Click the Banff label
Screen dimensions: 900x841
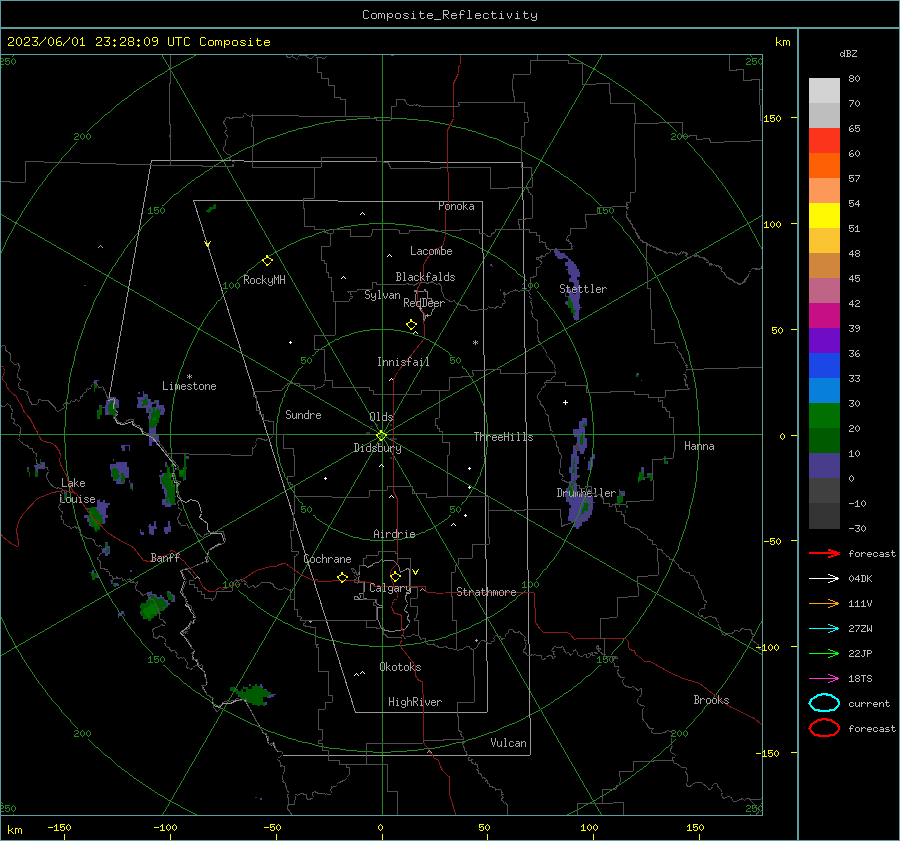coord(165,558)
